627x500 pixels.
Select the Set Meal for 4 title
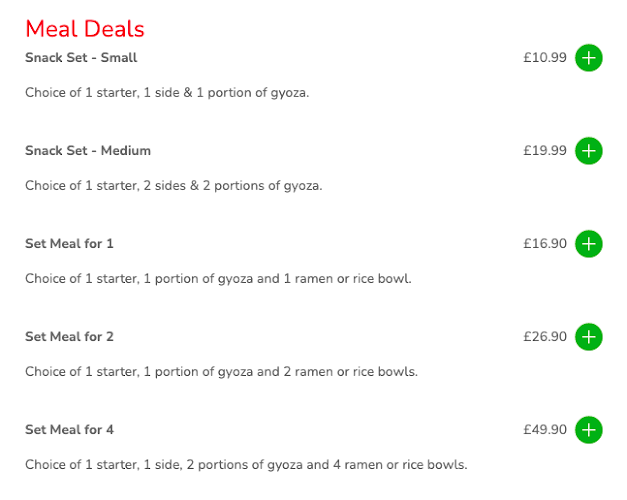pyautogui.click(x=70, y=430)
